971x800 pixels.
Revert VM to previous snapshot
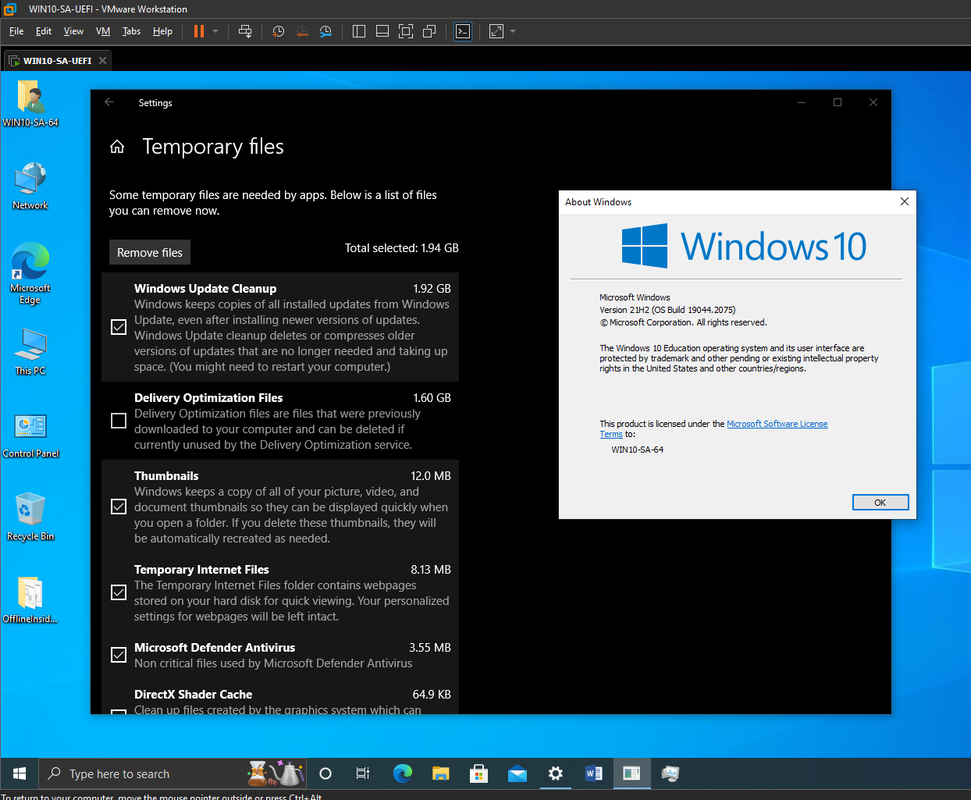point(302,32)
